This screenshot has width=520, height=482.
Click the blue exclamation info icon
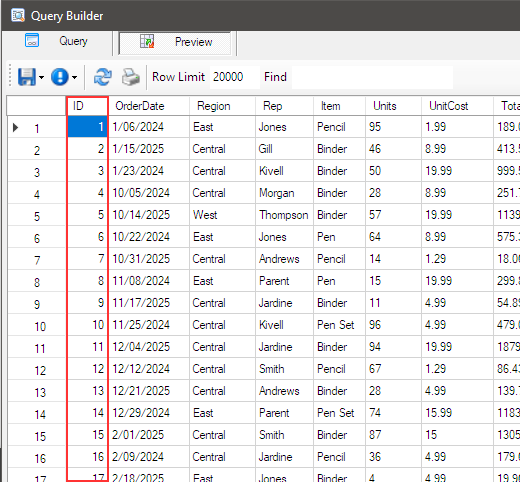(x=60, y=77)
